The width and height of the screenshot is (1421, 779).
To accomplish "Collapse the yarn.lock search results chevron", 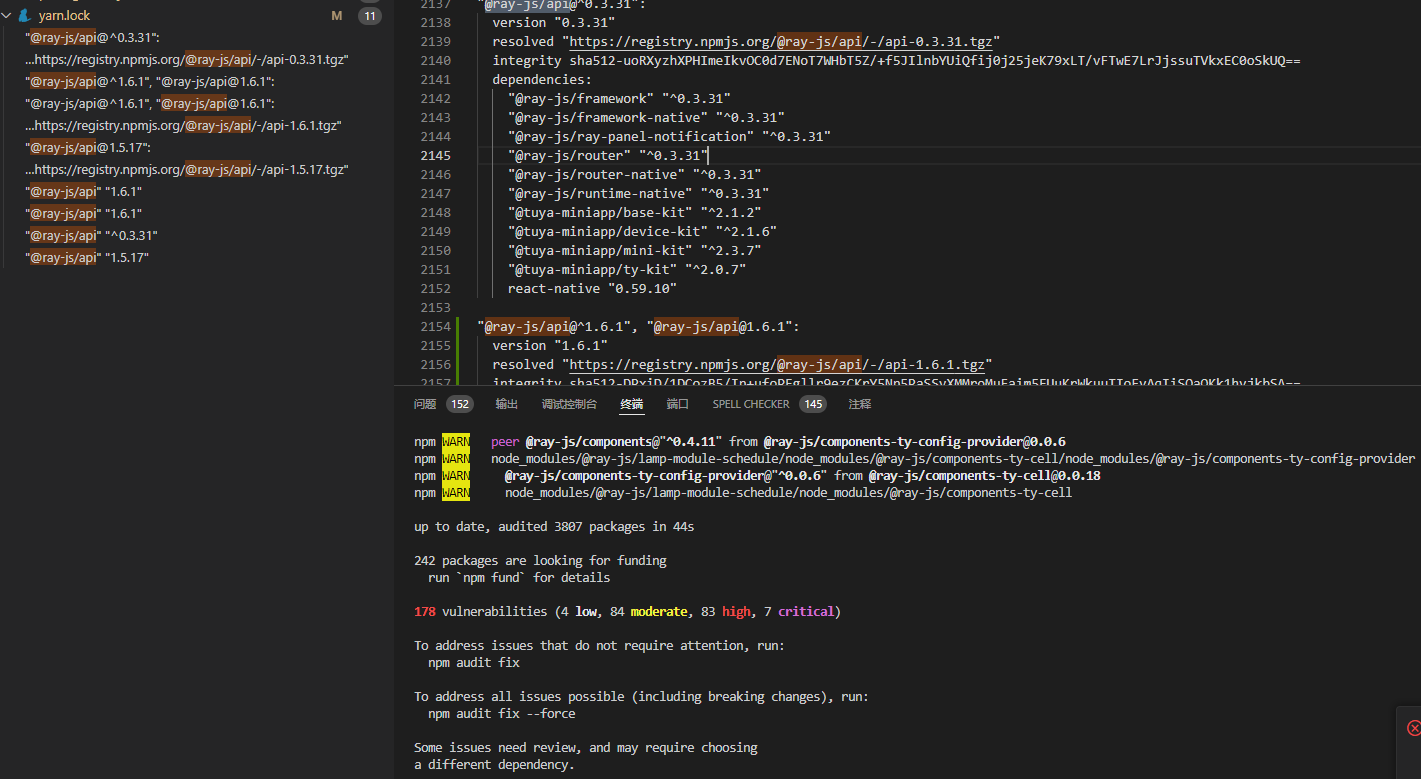I will tap(6, 16).
